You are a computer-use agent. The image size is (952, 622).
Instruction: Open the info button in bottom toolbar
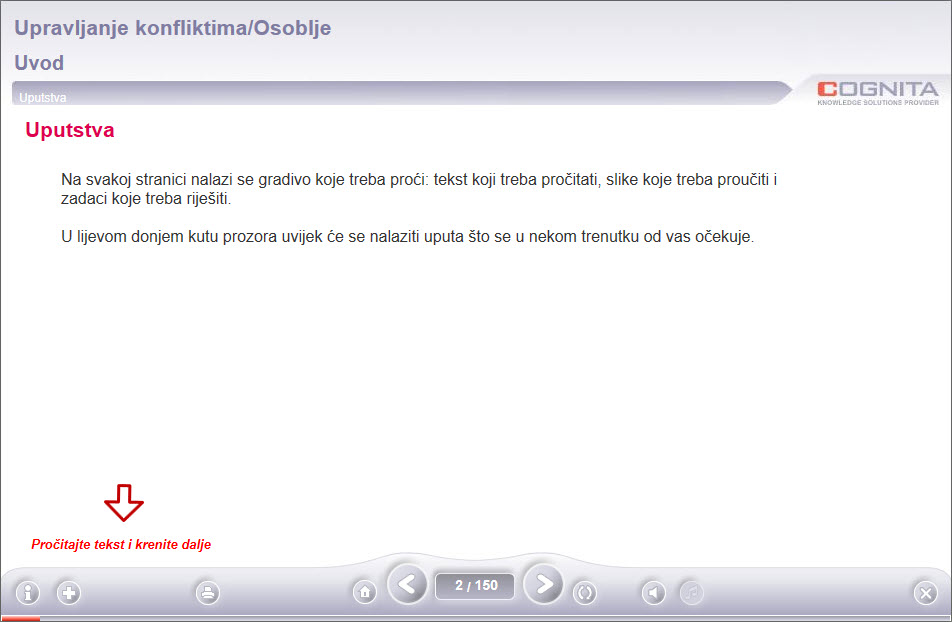coord(27,593)
